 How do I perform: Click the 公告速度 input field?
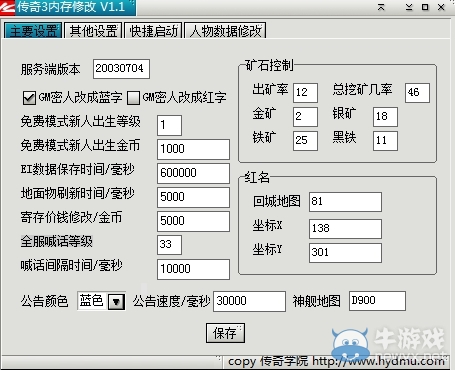point(249,301)
